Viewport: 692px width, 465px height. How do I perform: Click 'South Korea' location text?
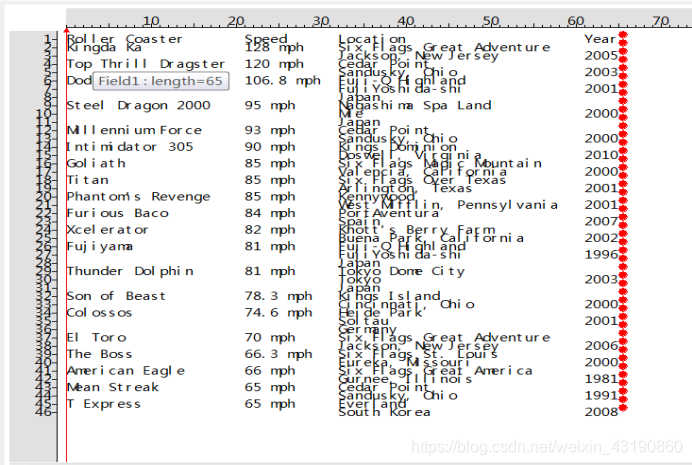(x=384, y=412)
